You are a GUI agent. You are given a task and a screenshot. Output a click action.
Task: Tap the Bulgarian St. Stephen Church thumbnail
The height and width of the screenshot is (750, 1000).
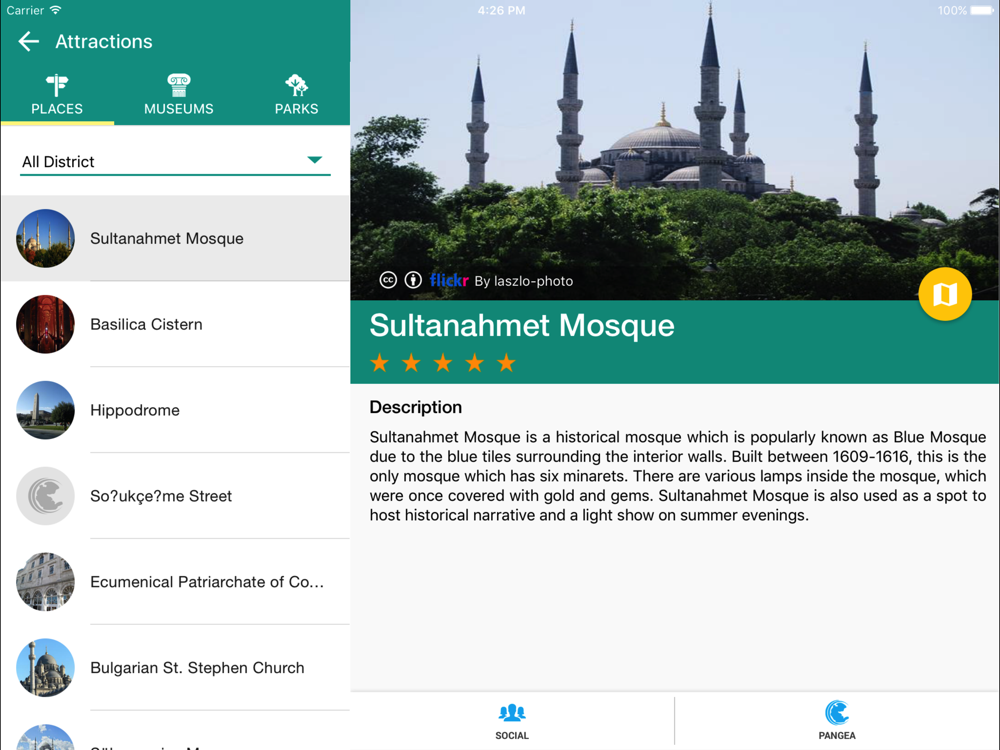click(x=45, y=668)
